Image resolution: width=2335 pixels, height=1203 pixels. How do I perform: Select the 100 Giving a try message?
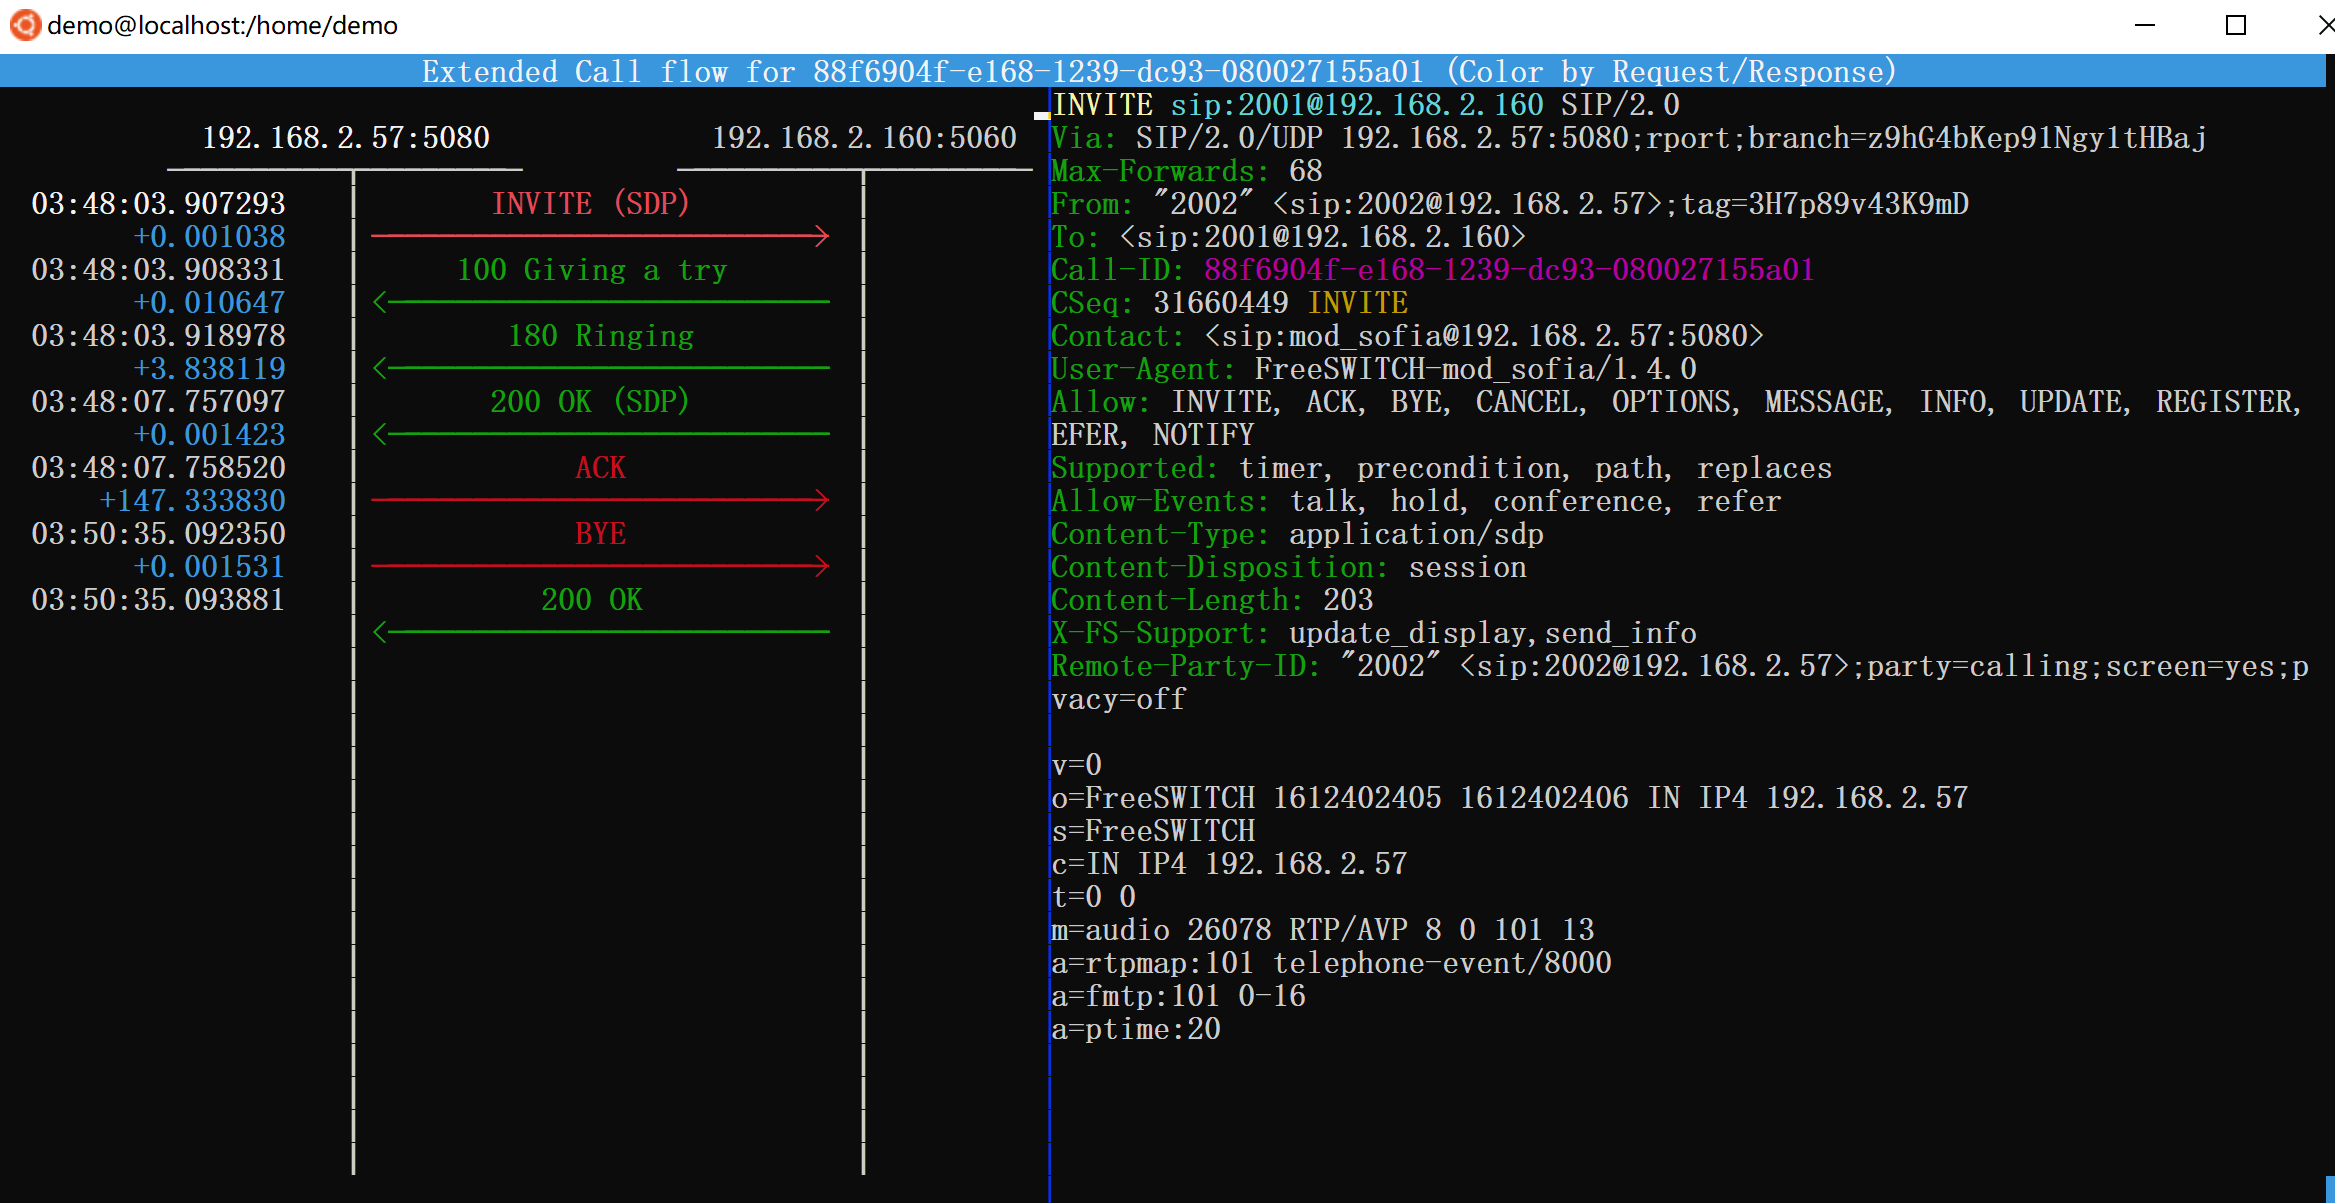pyautogui.click(x=591, y=270)
